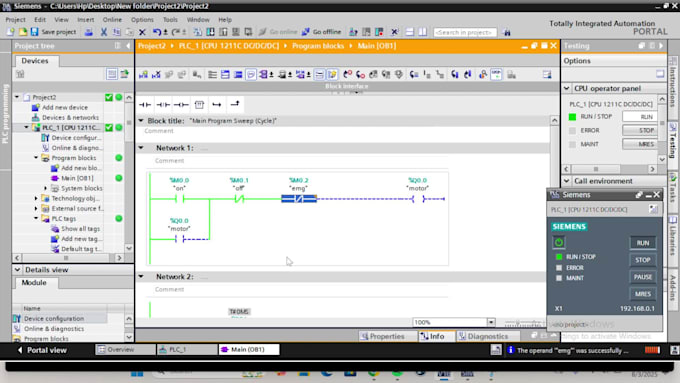The image size is (680, 383).
Task: Click the Delete network icon
Action: tap(156, 75)
